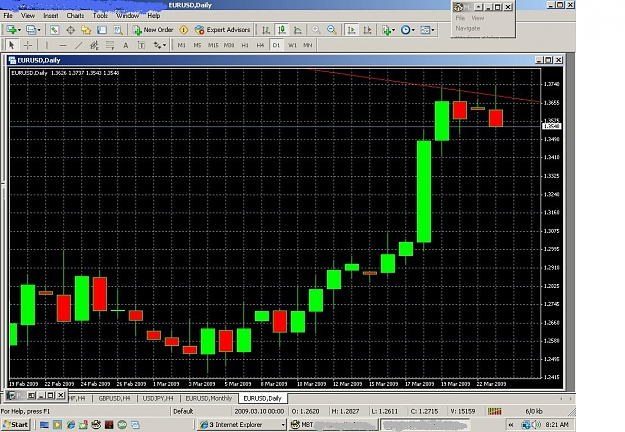Select the EURUSD,Daily chart tab
The image size is (625, 432).
[x=262, y=398]
